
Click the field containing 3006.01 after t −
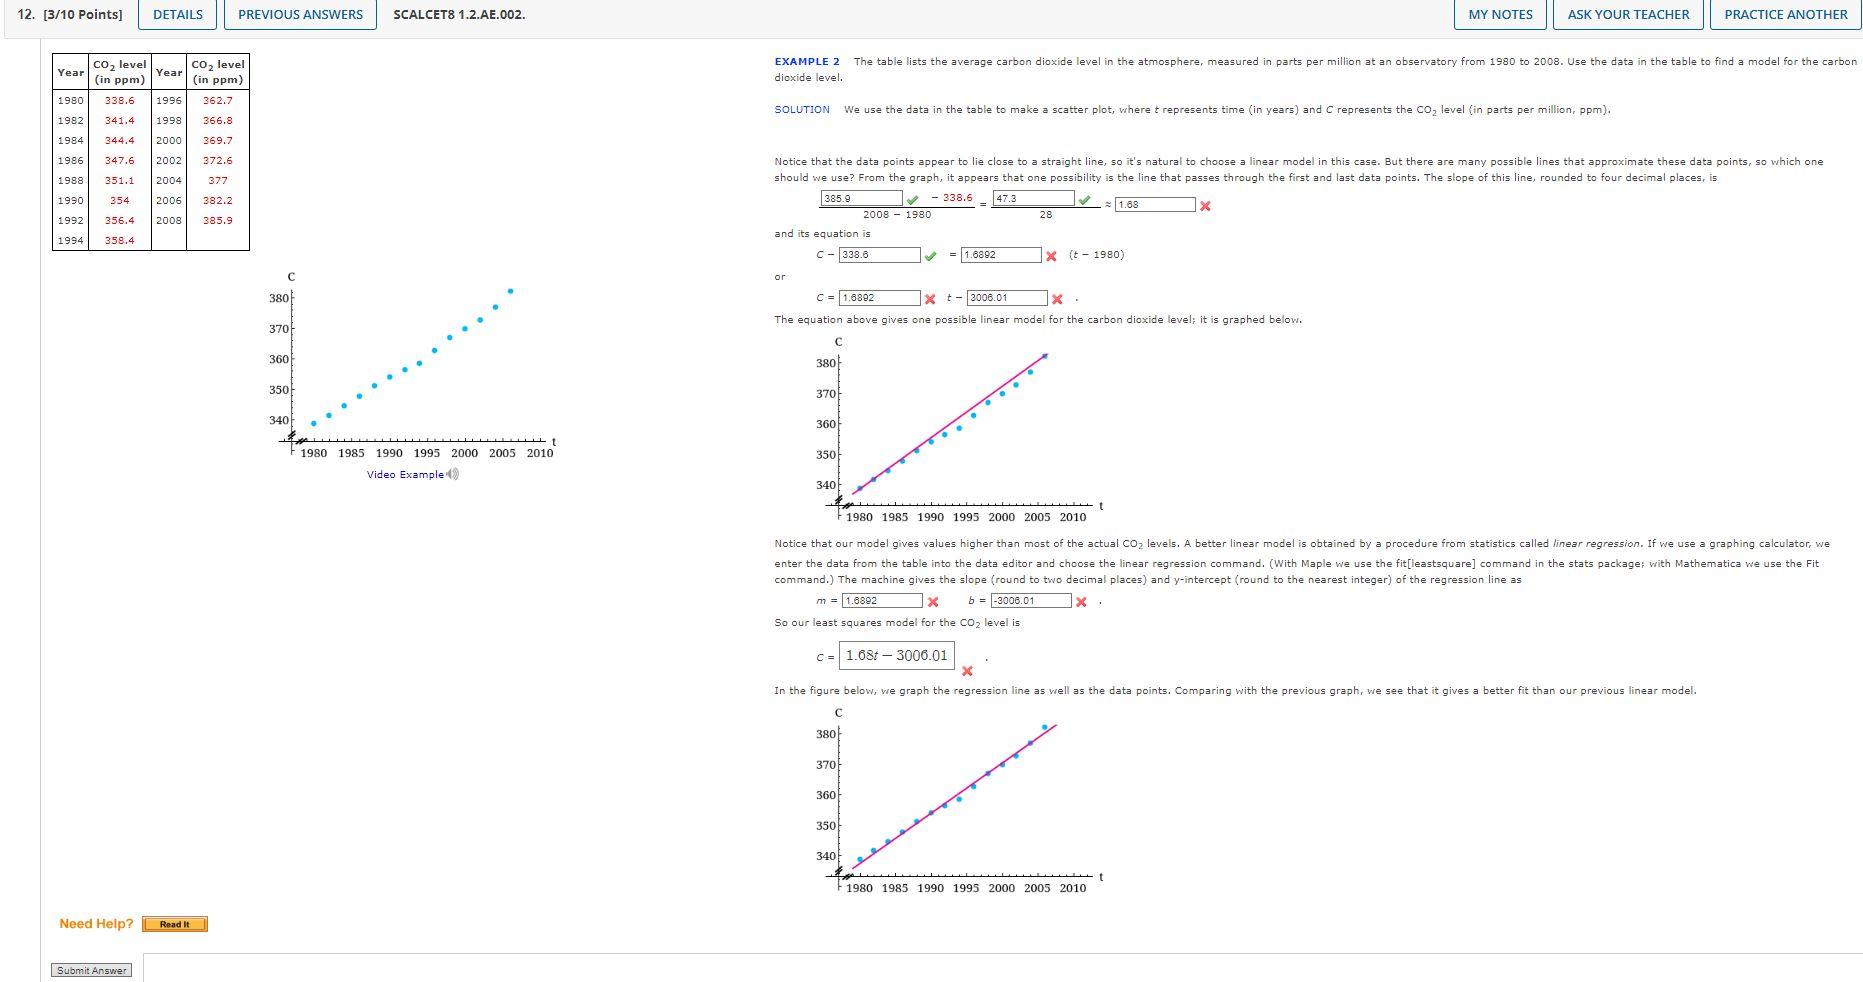click(1007, 298)
